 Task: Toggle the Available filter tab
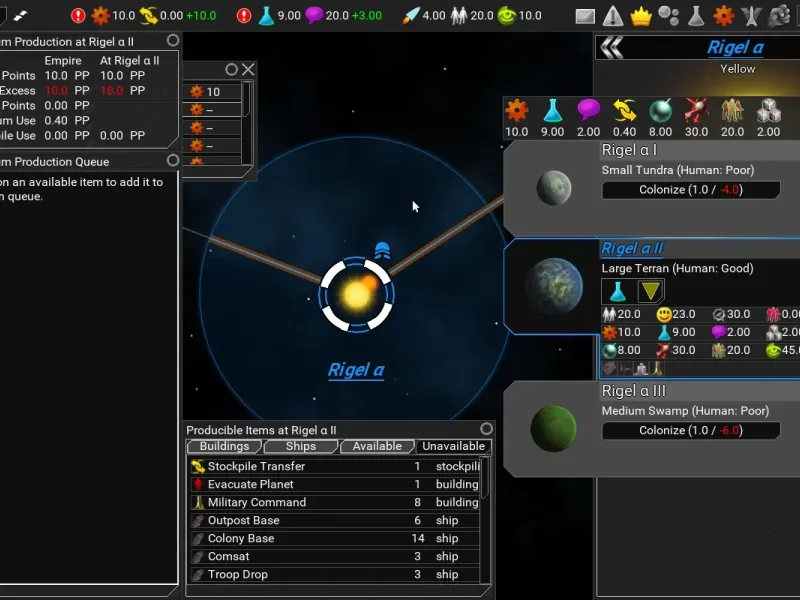378,446
